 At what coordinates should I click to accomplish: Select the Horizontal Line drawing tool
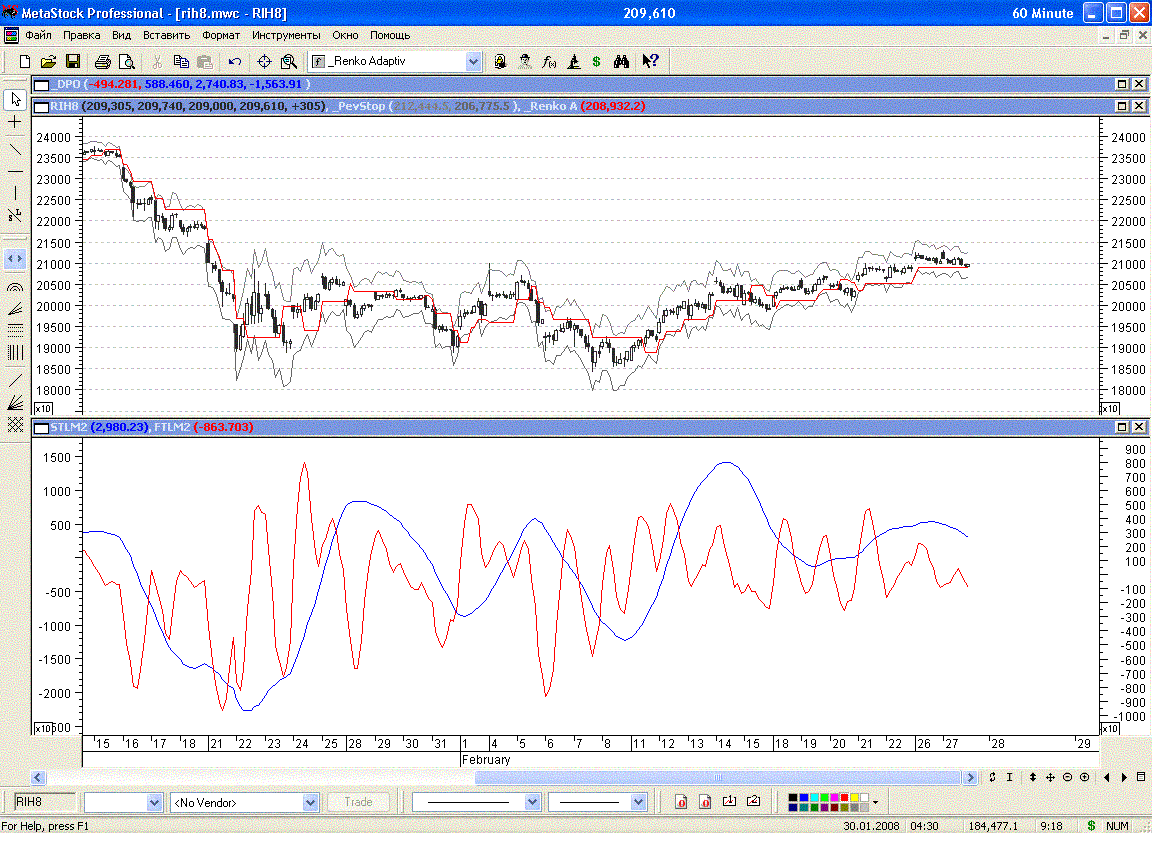(x=15, y=172)
